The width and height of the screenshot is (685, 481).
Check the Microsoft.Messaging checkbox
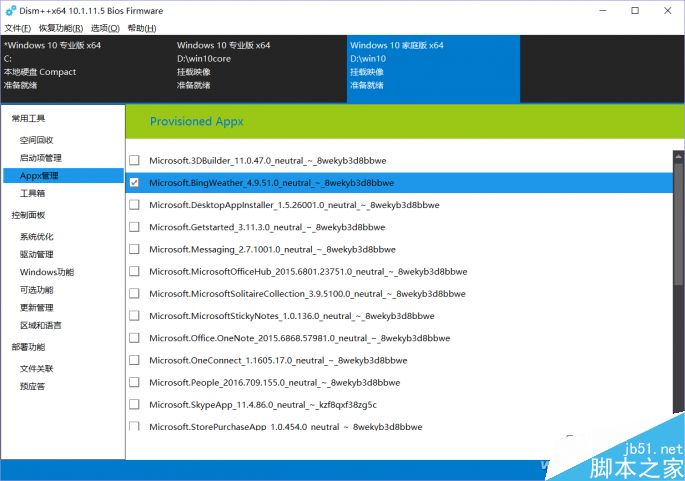click(x=135, y=249)
